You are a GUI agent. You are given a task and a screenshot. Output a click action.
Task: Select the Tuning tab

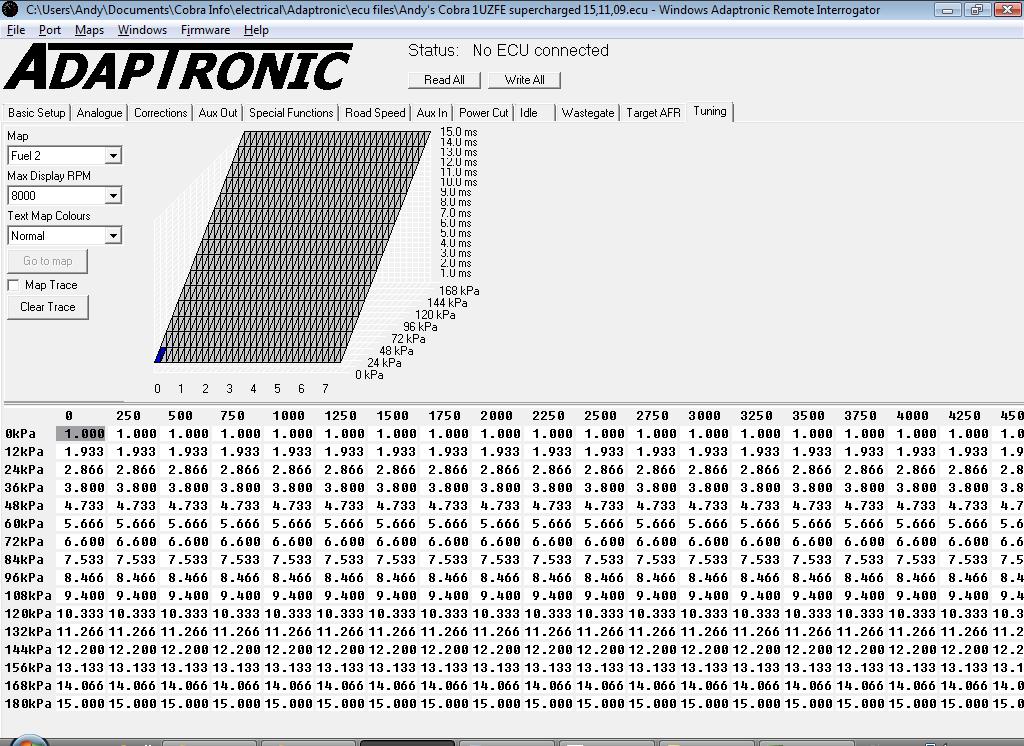click(x=710, y=111)
